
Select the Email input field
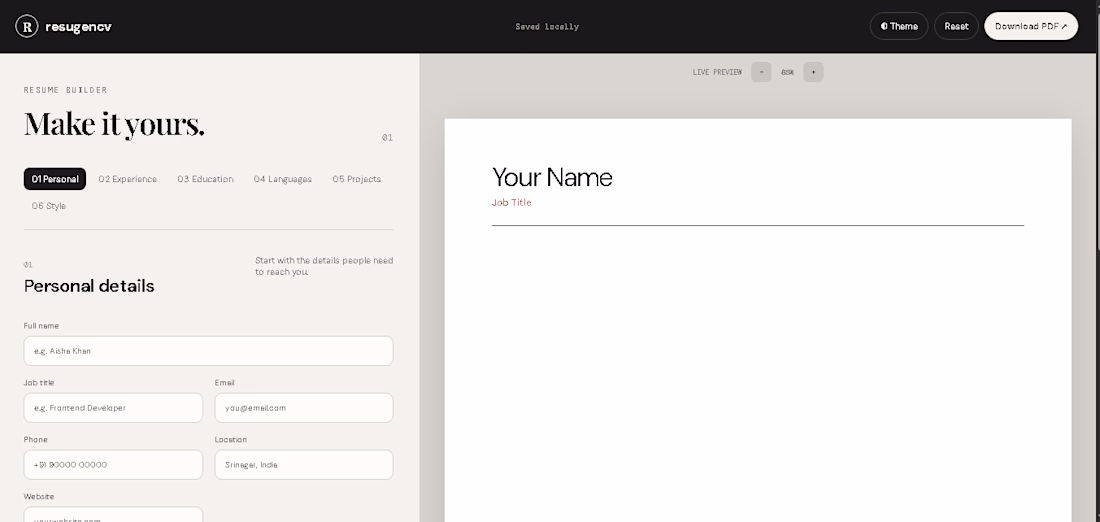[304, 408]
